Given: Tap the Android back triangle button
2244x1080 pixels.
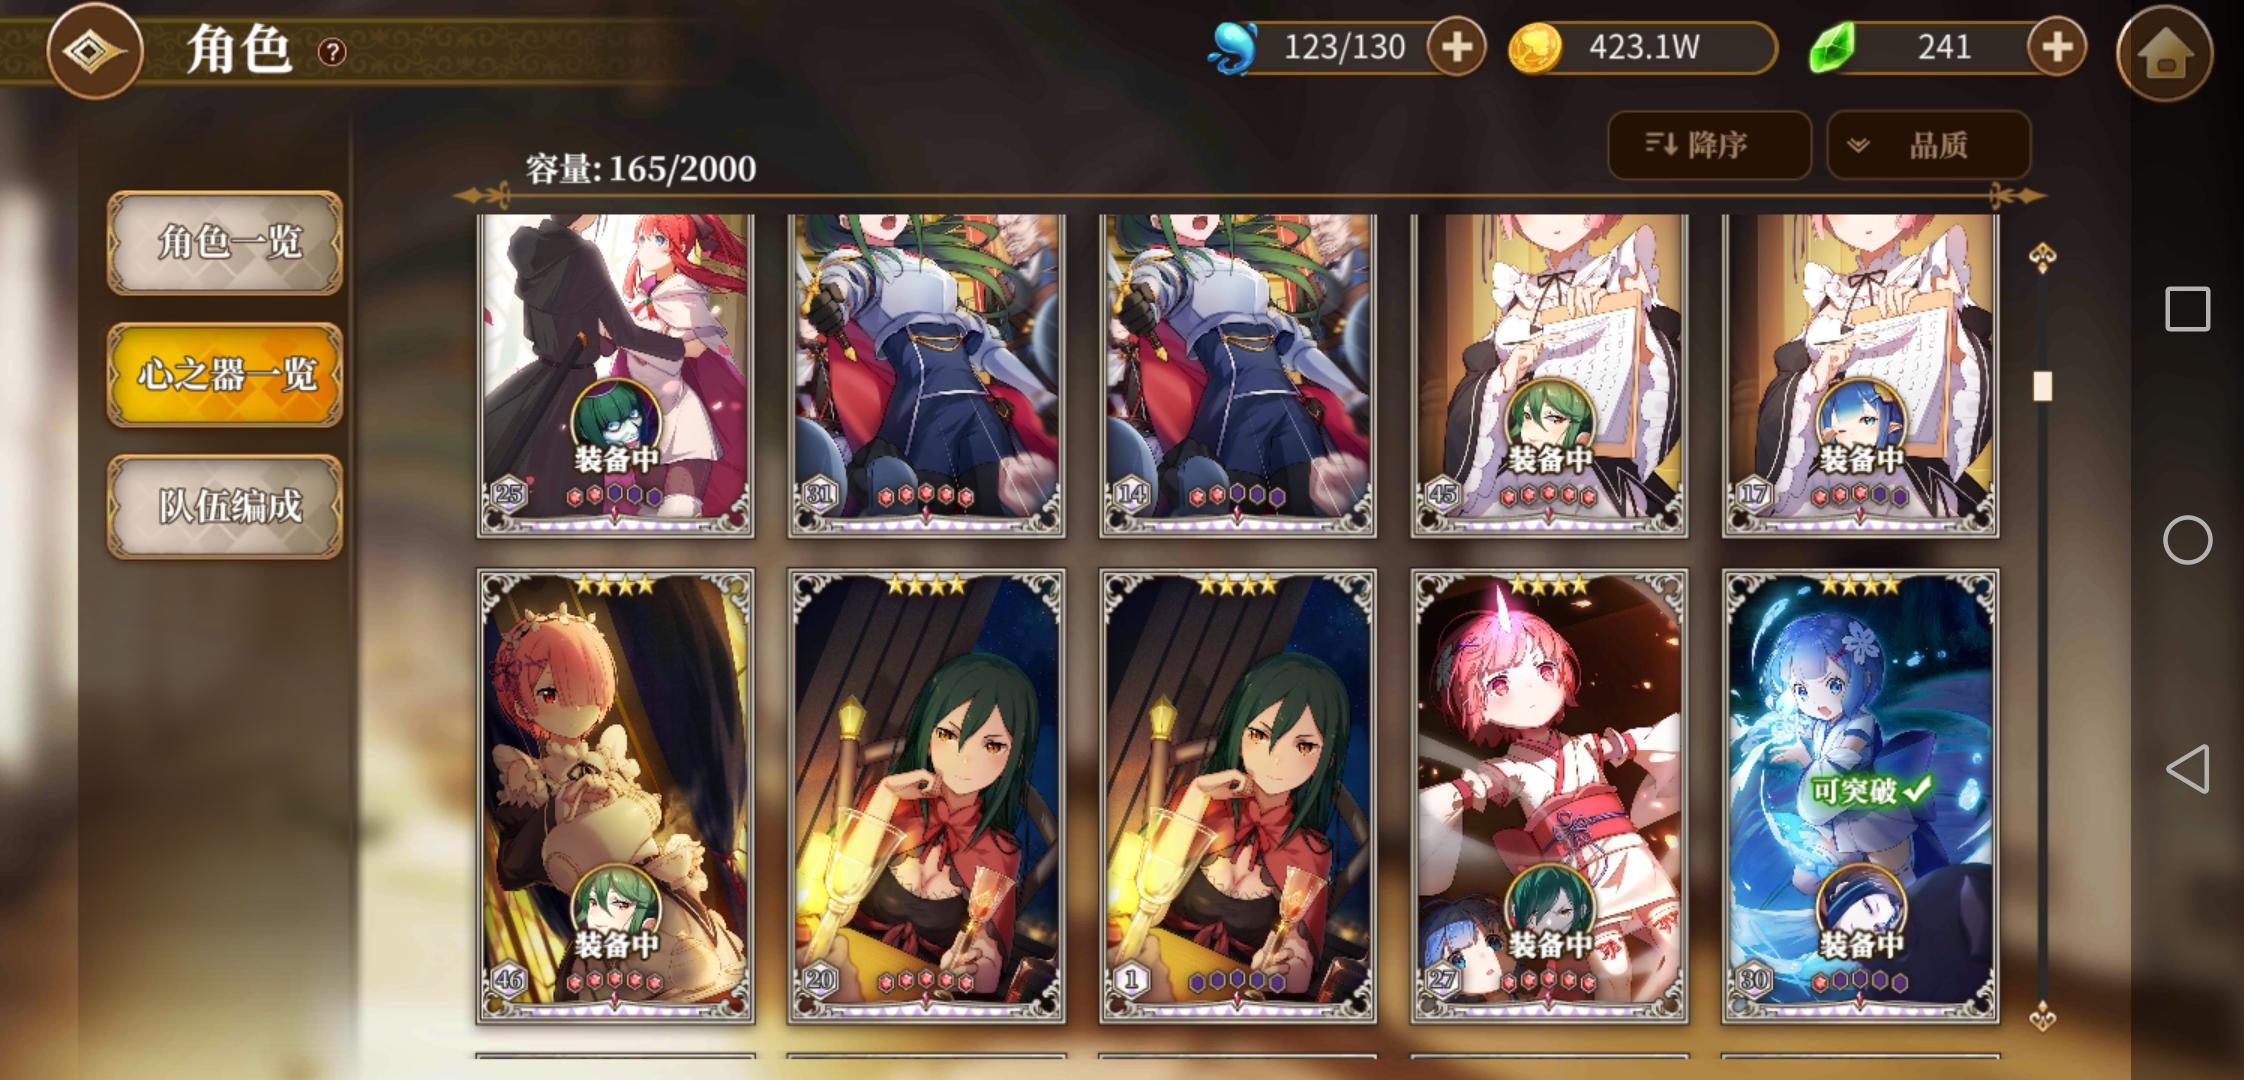Looking at the screenshot, I should point(2187,769).
